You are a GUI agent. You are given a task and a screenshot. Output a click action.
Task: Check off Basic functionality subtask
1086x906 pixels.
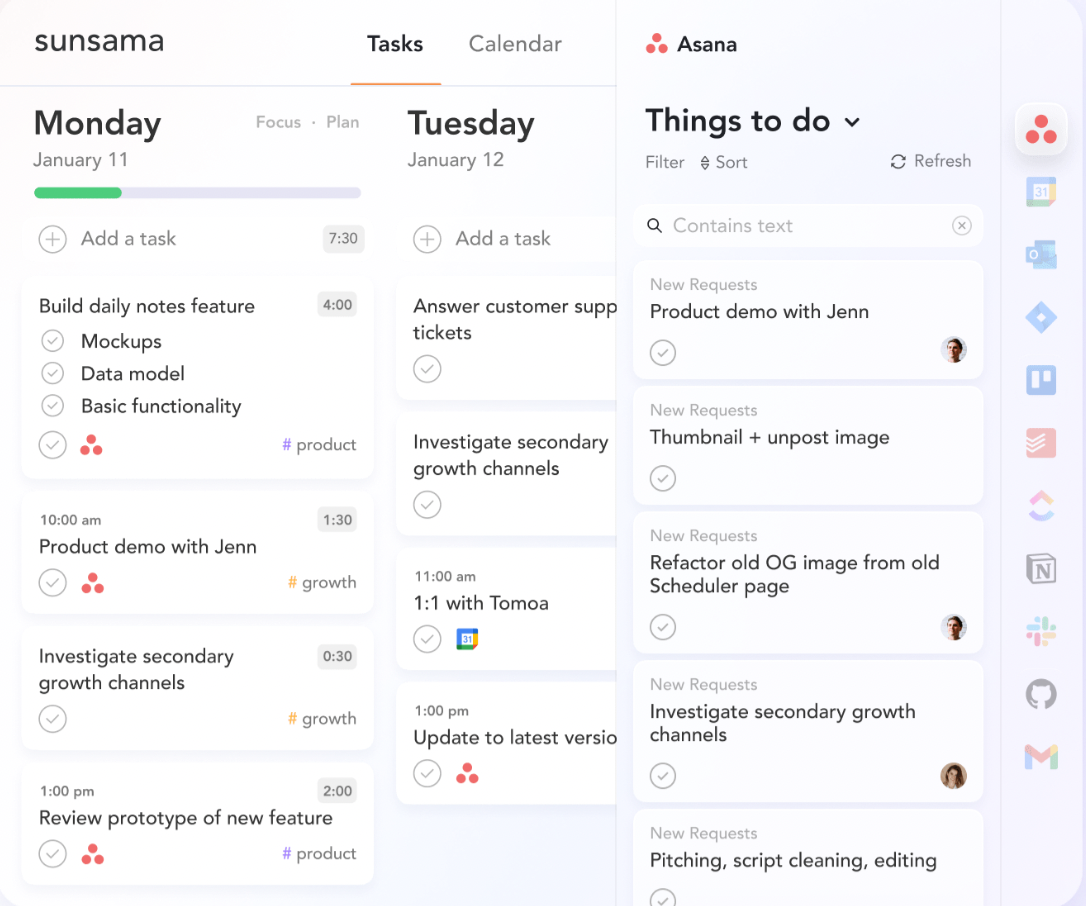[53, 405]
